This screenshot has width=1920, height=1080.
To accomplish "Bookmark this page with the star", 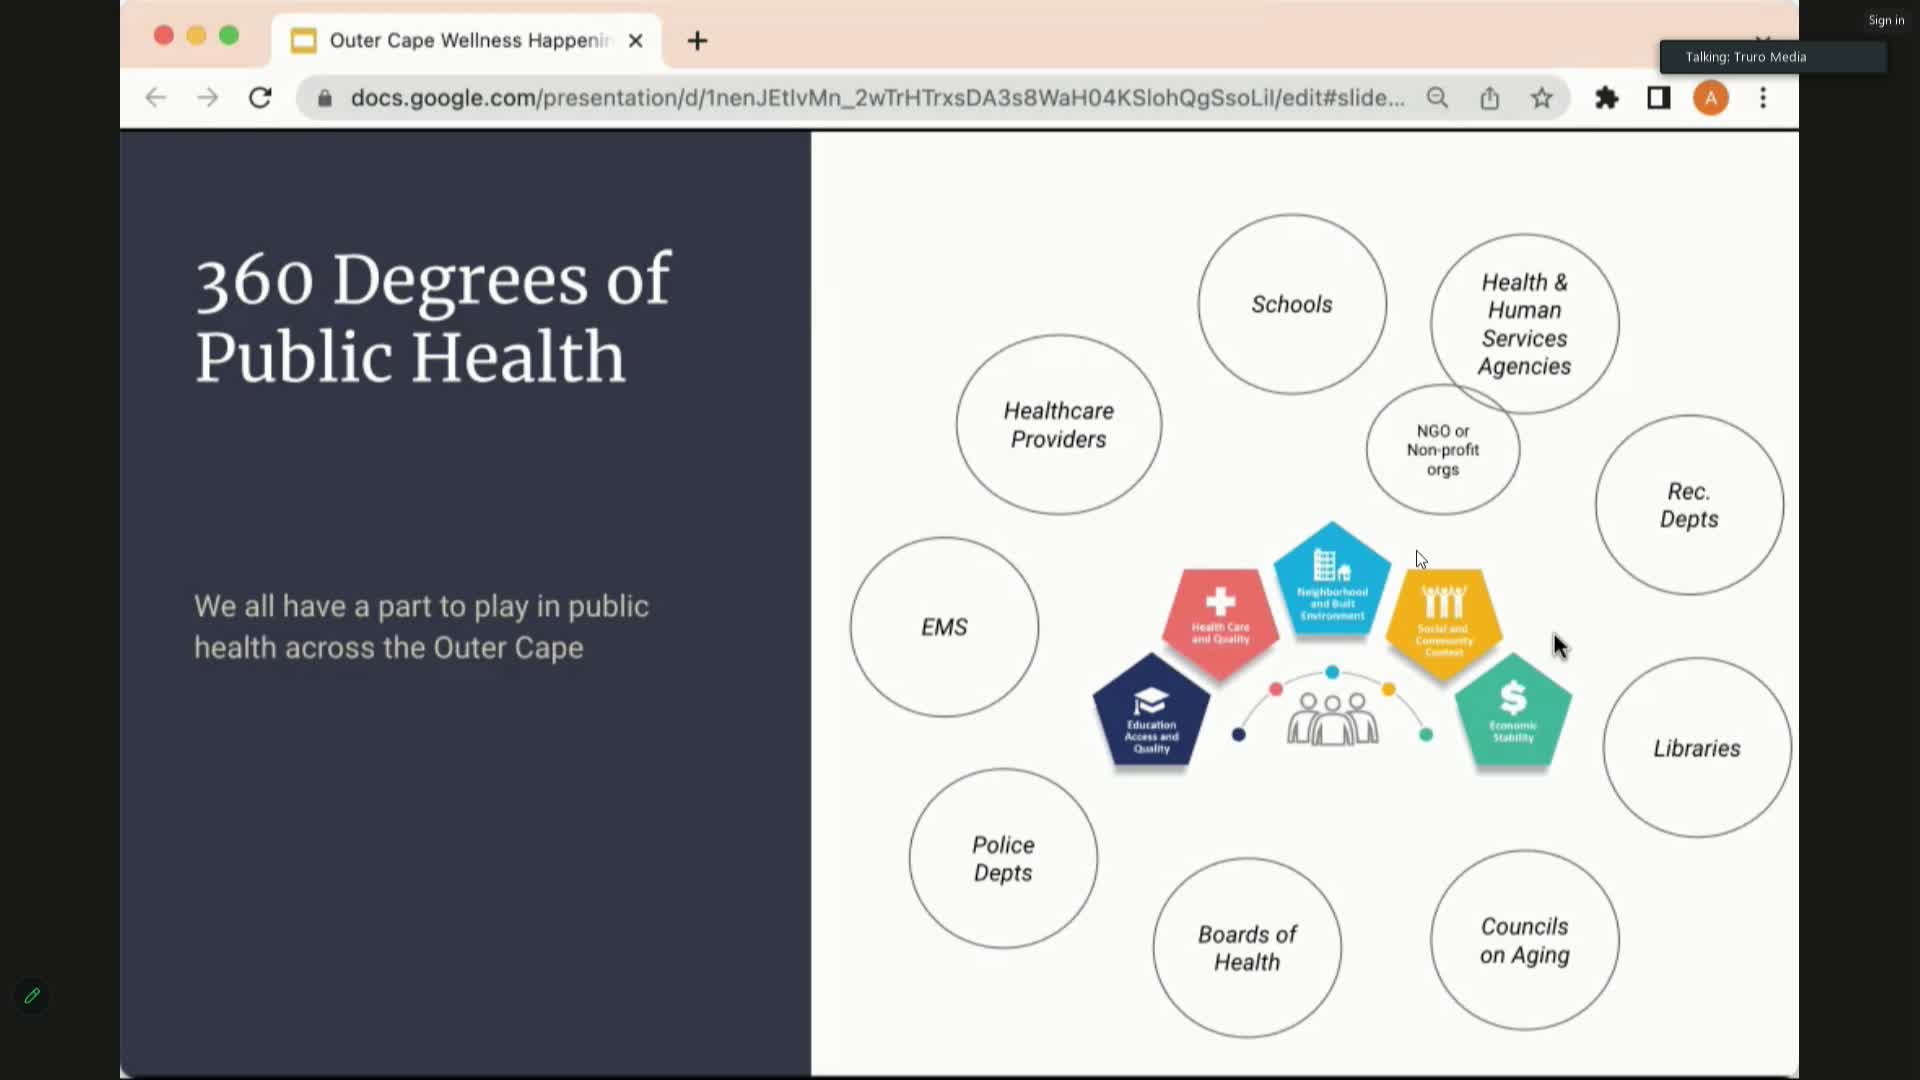I will (x=1542, y=98).
